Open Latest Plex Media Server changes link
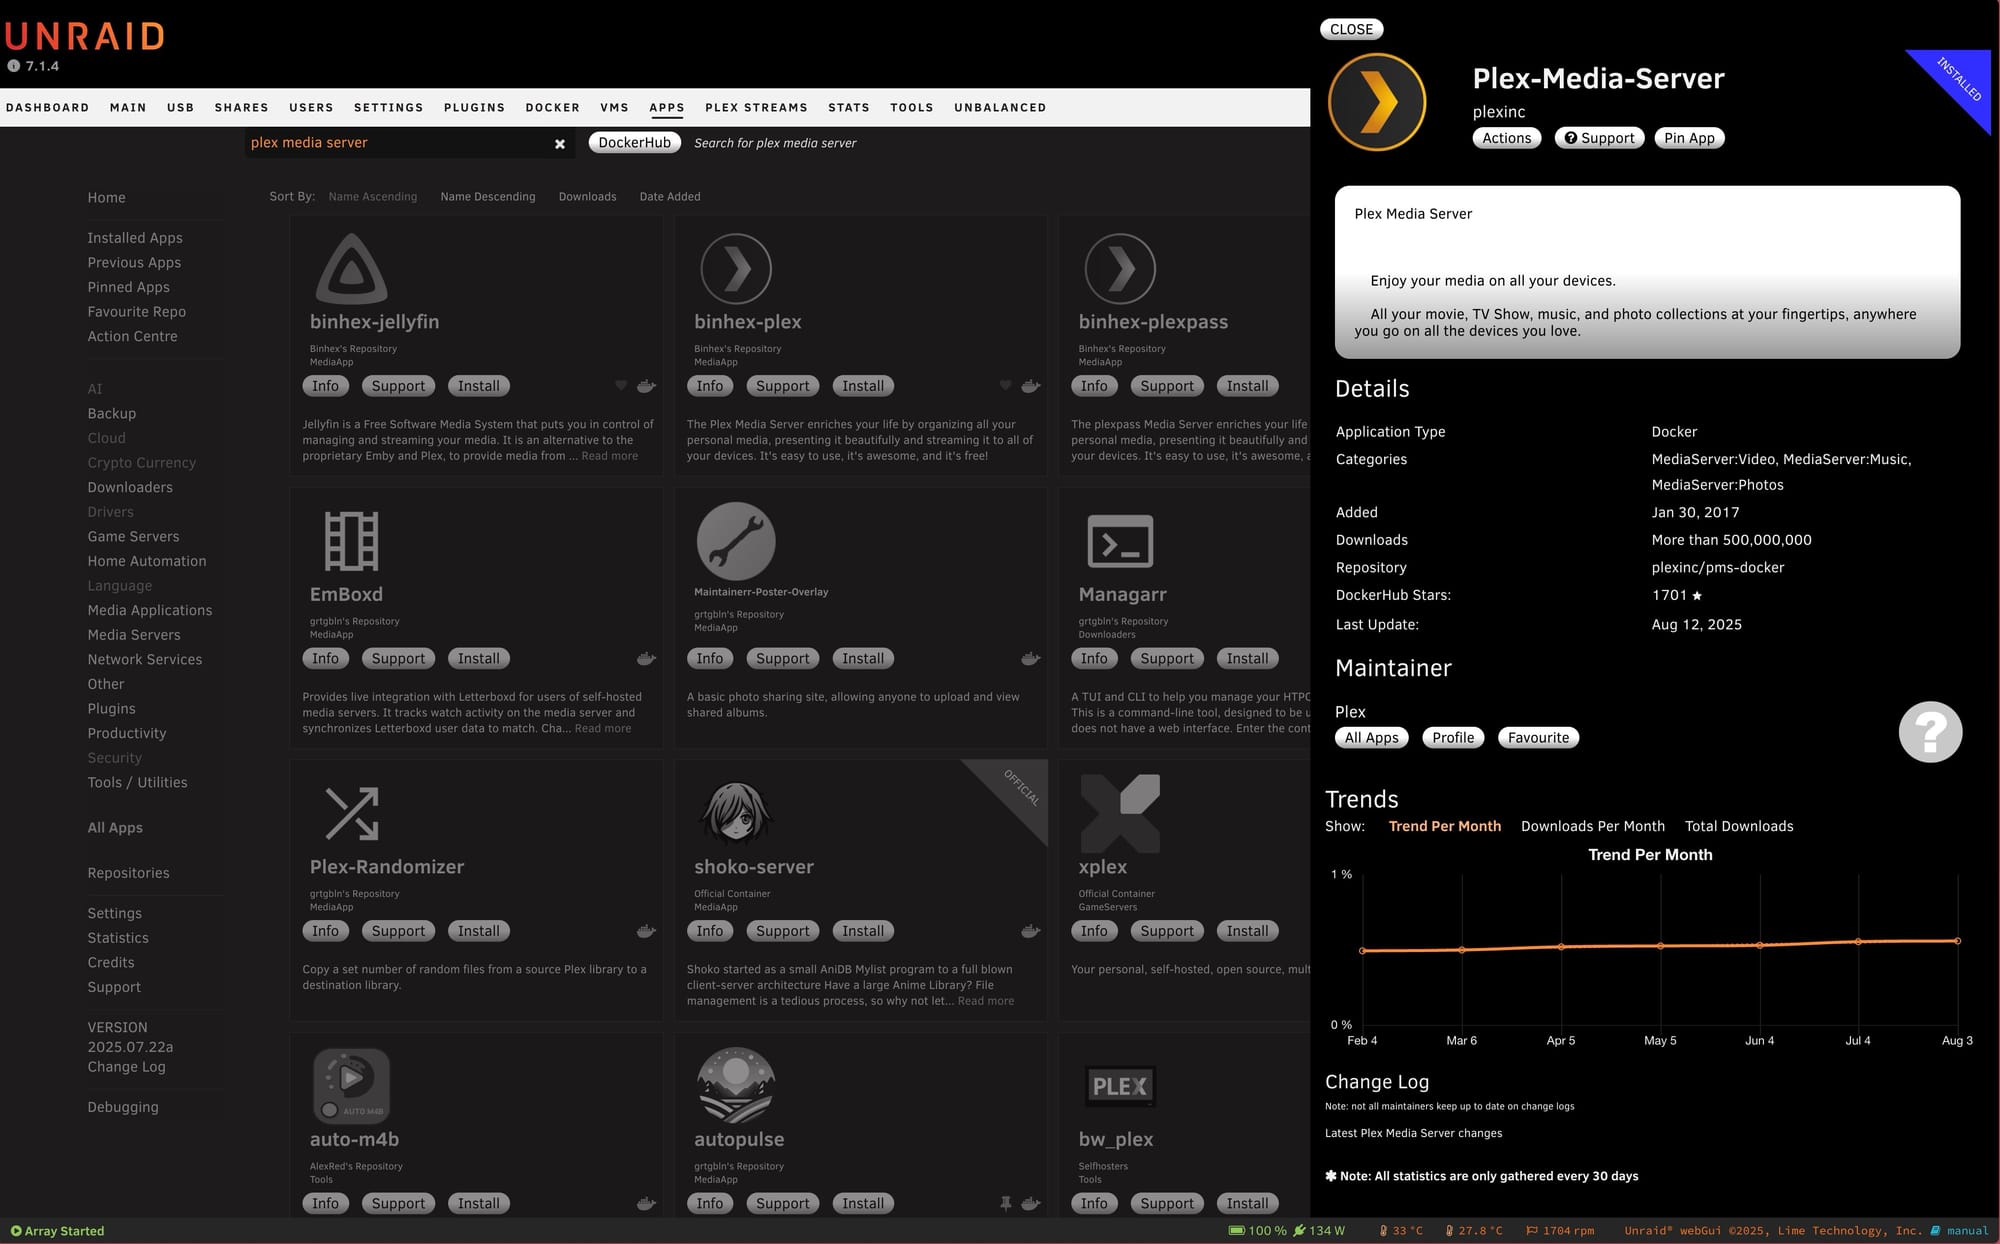The image size is (2000, 1244). [1413, 1134]
